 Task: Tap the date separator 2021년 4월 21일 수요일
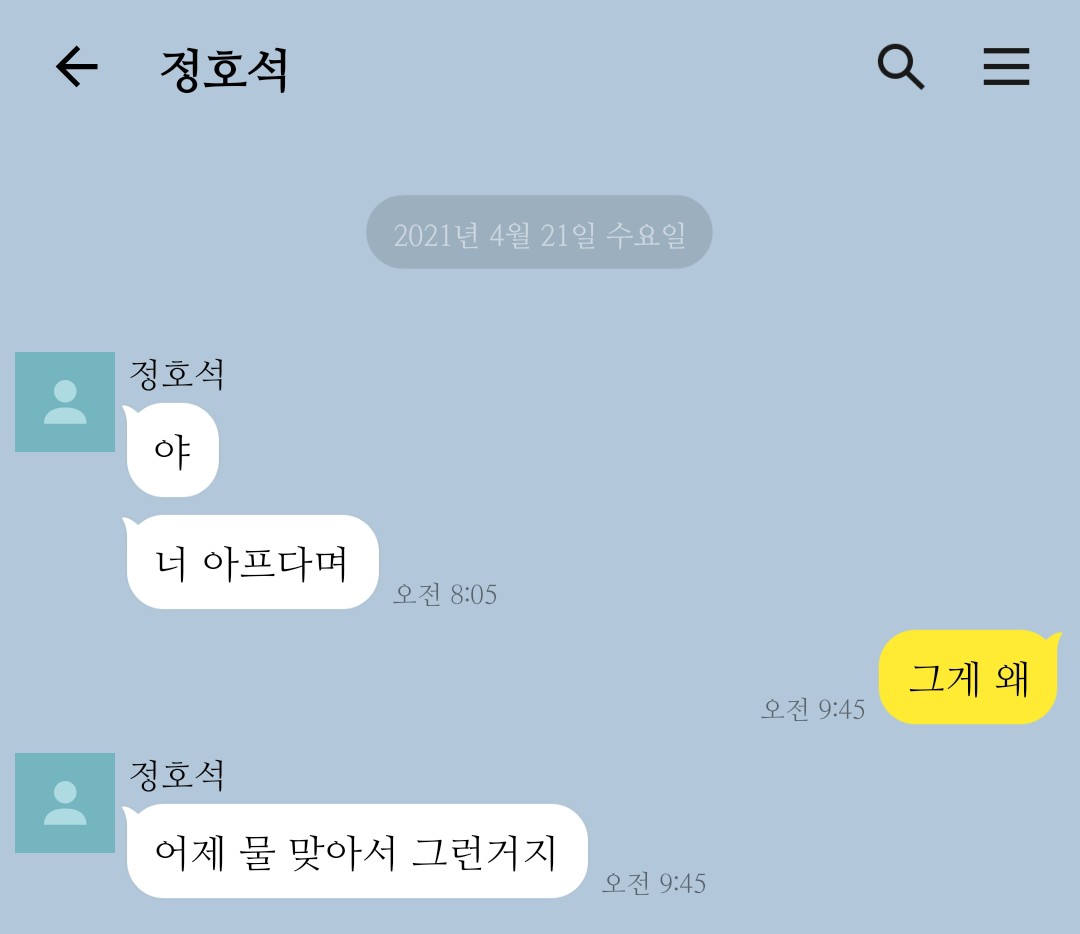click(539, 232)
